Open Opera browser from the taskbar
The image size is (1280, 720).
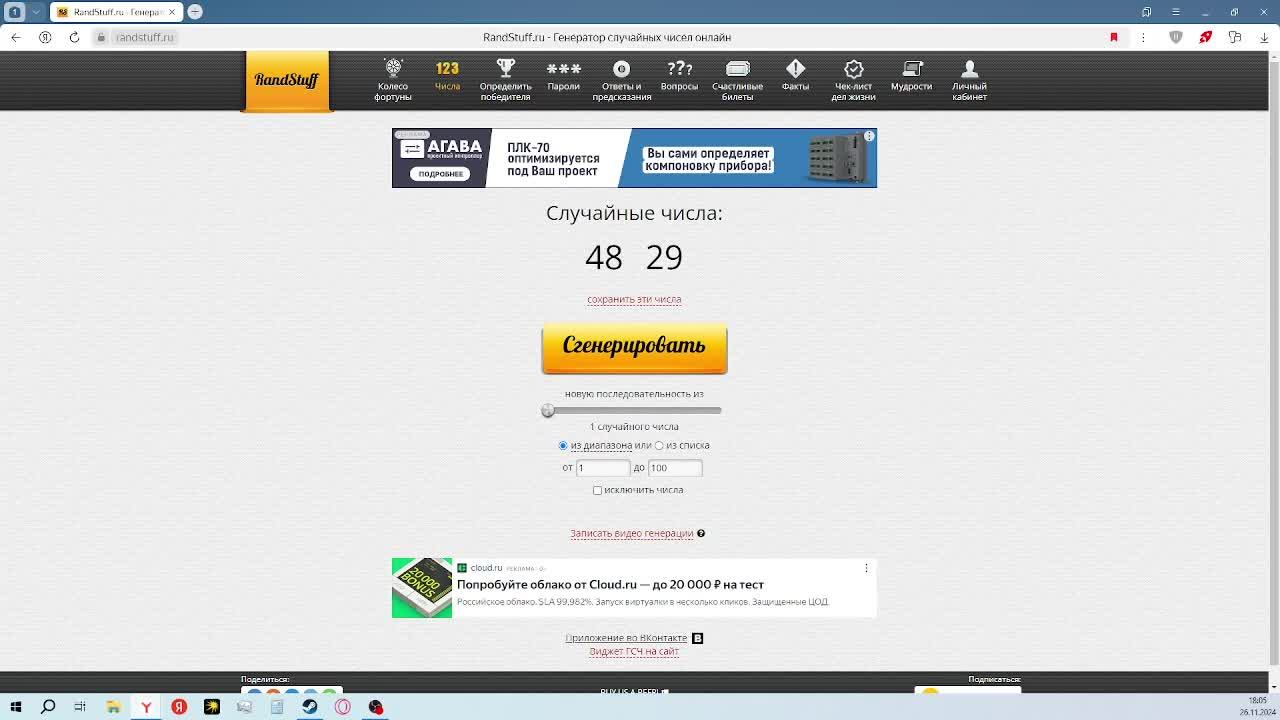pyautogui.click(x=343, y=707)
